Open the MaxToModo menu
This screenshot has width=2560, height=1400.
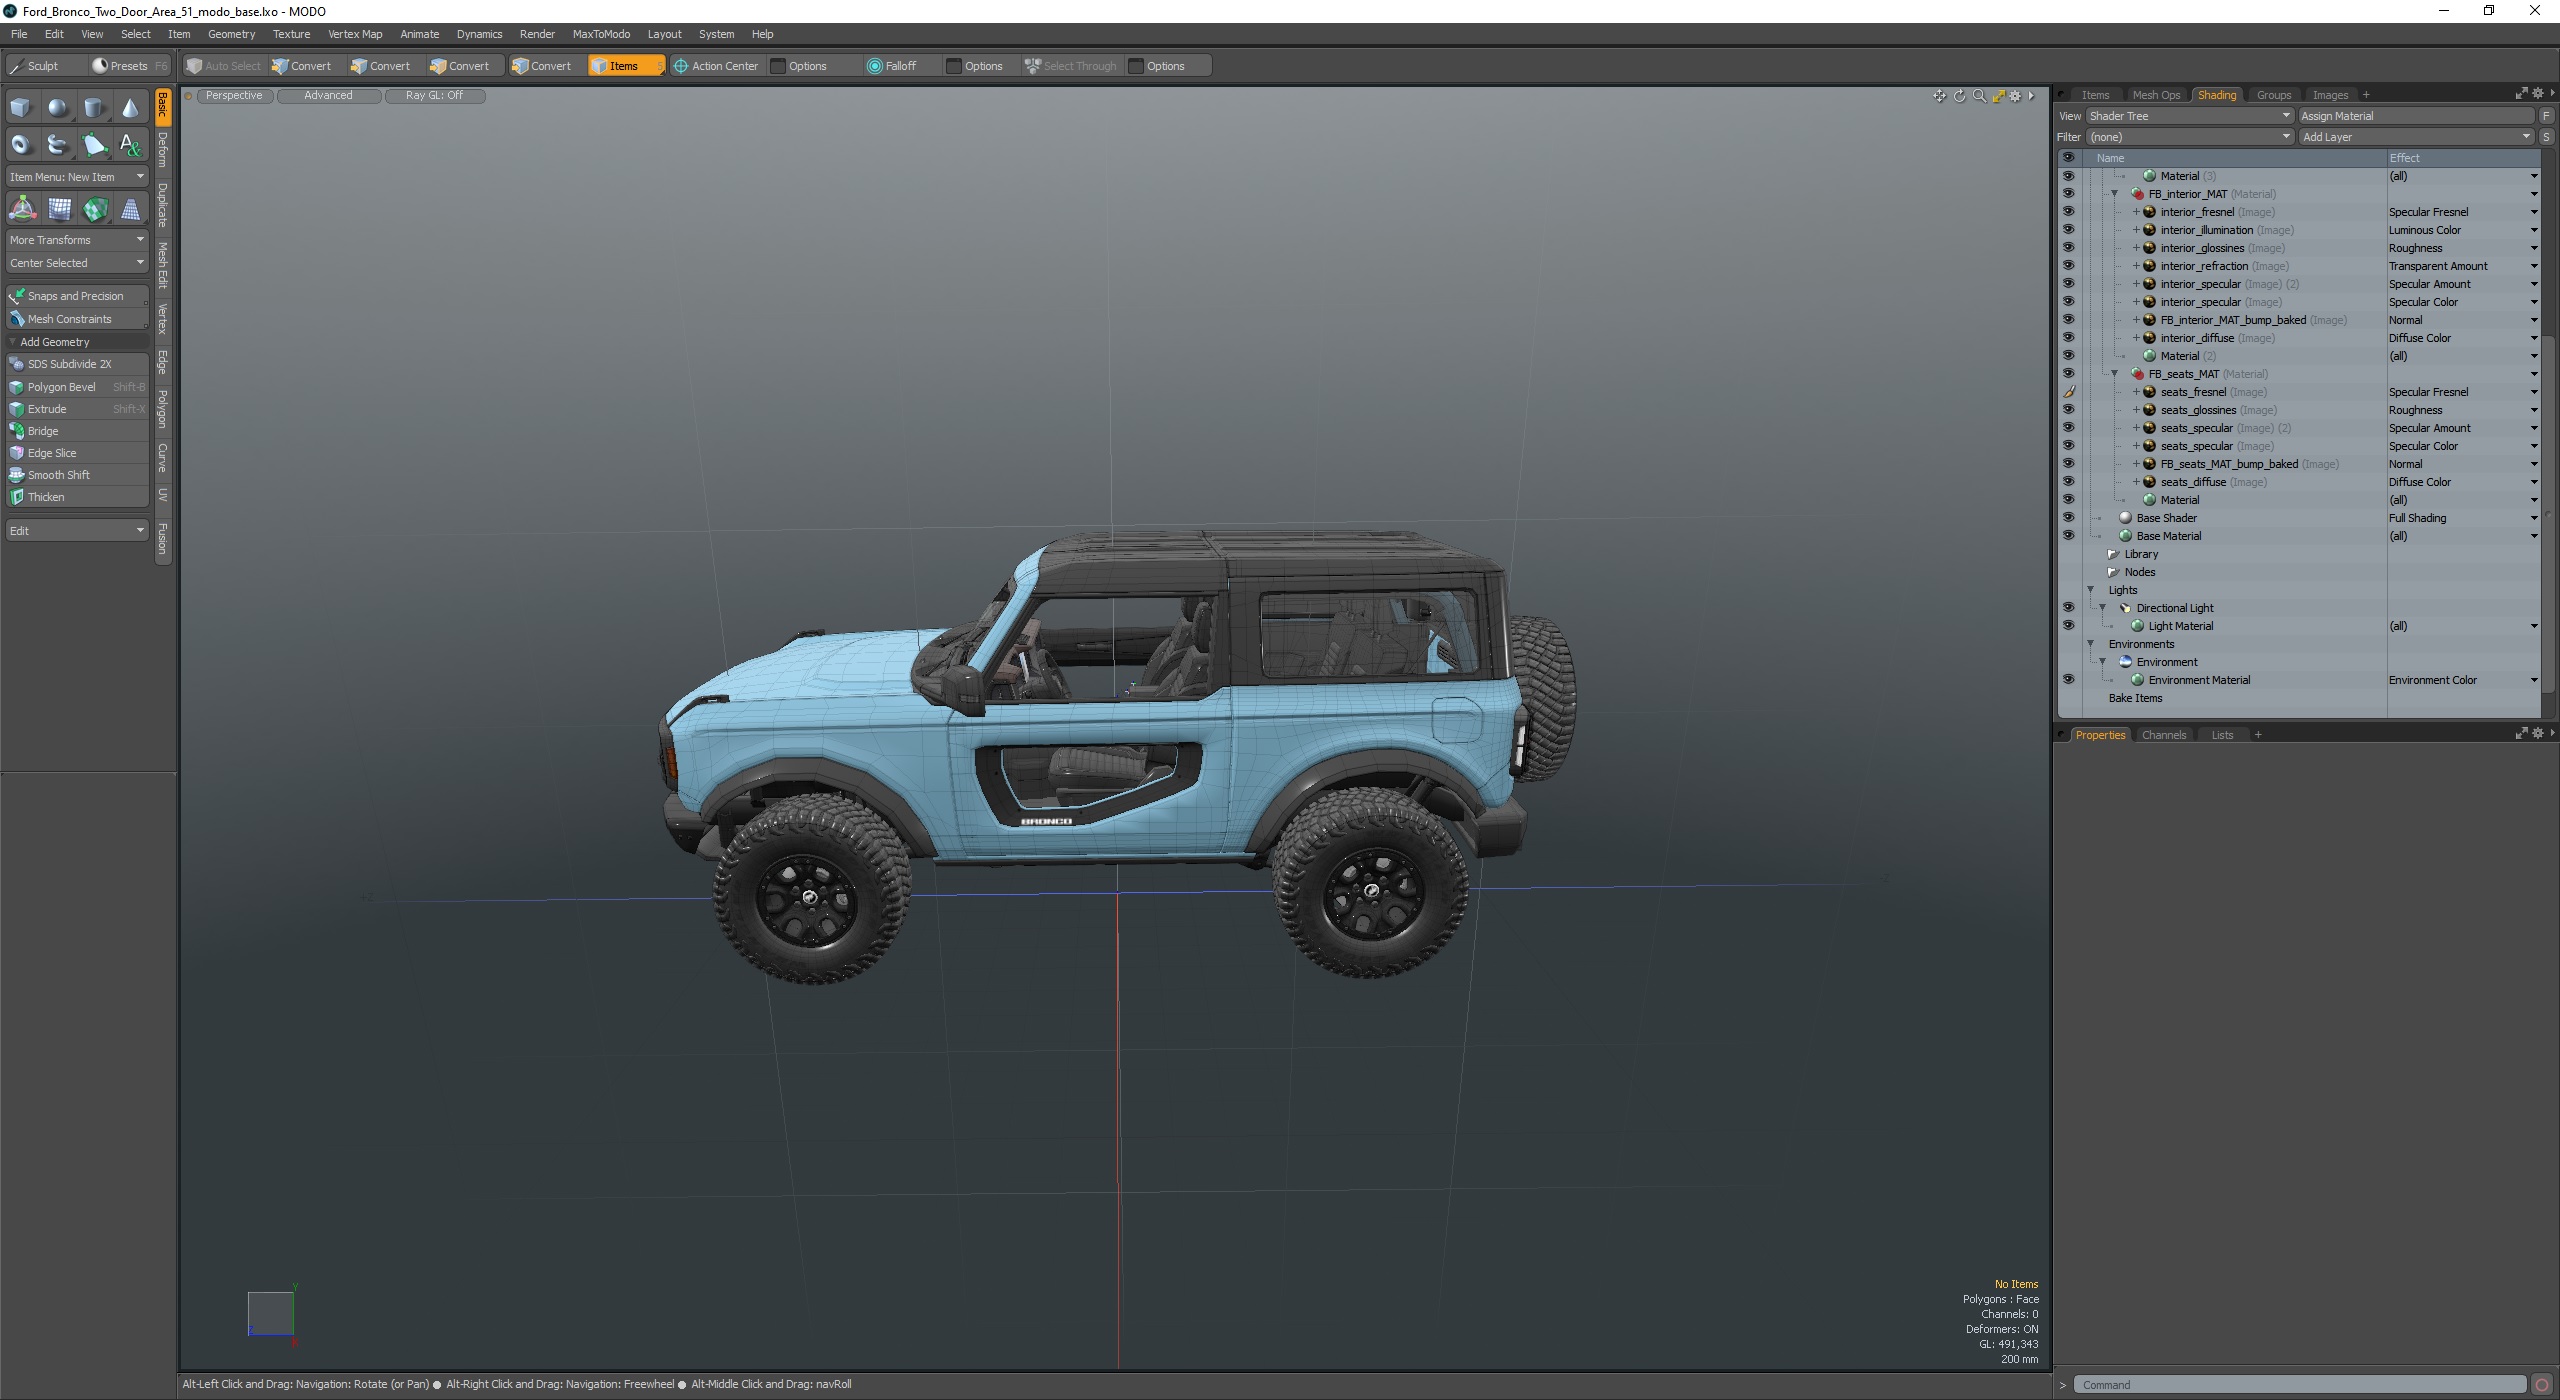click(x=601, y=34)
